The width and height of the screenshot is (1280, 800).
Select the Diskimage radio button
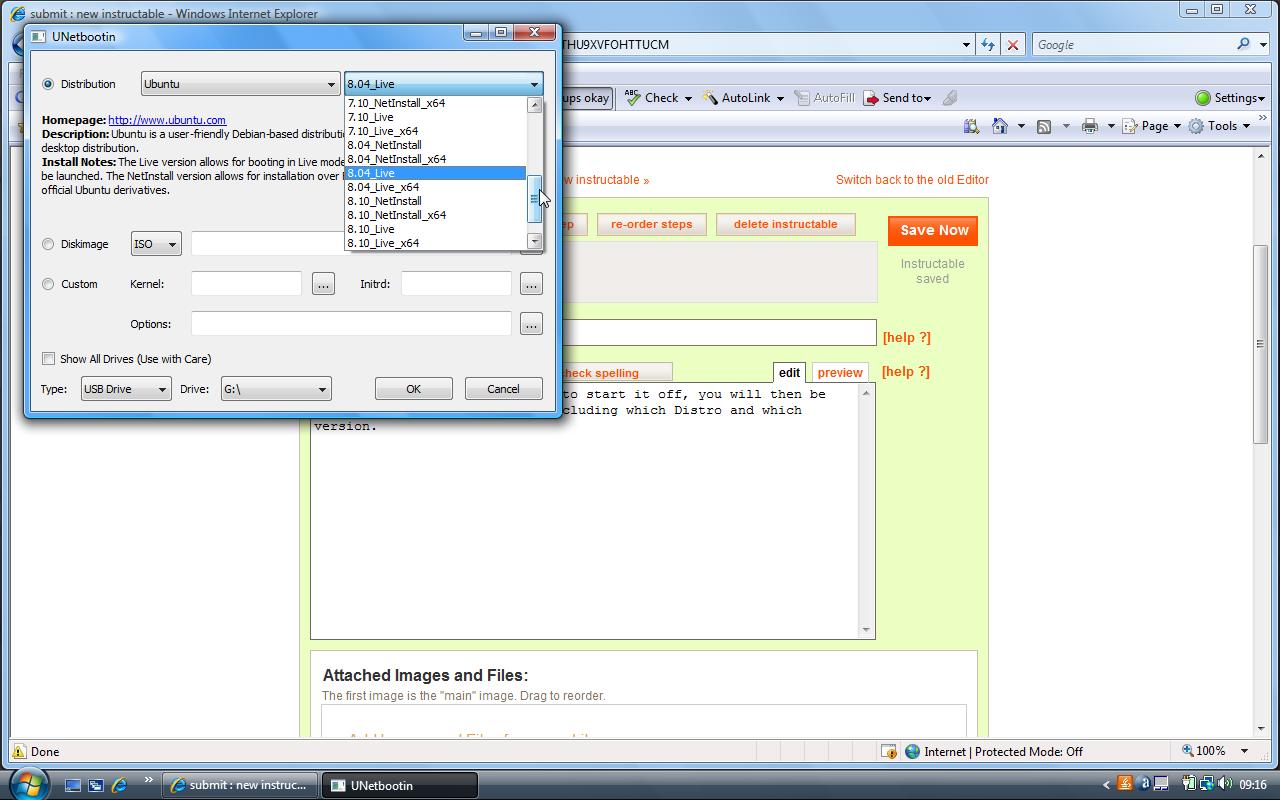coord(47,243)
